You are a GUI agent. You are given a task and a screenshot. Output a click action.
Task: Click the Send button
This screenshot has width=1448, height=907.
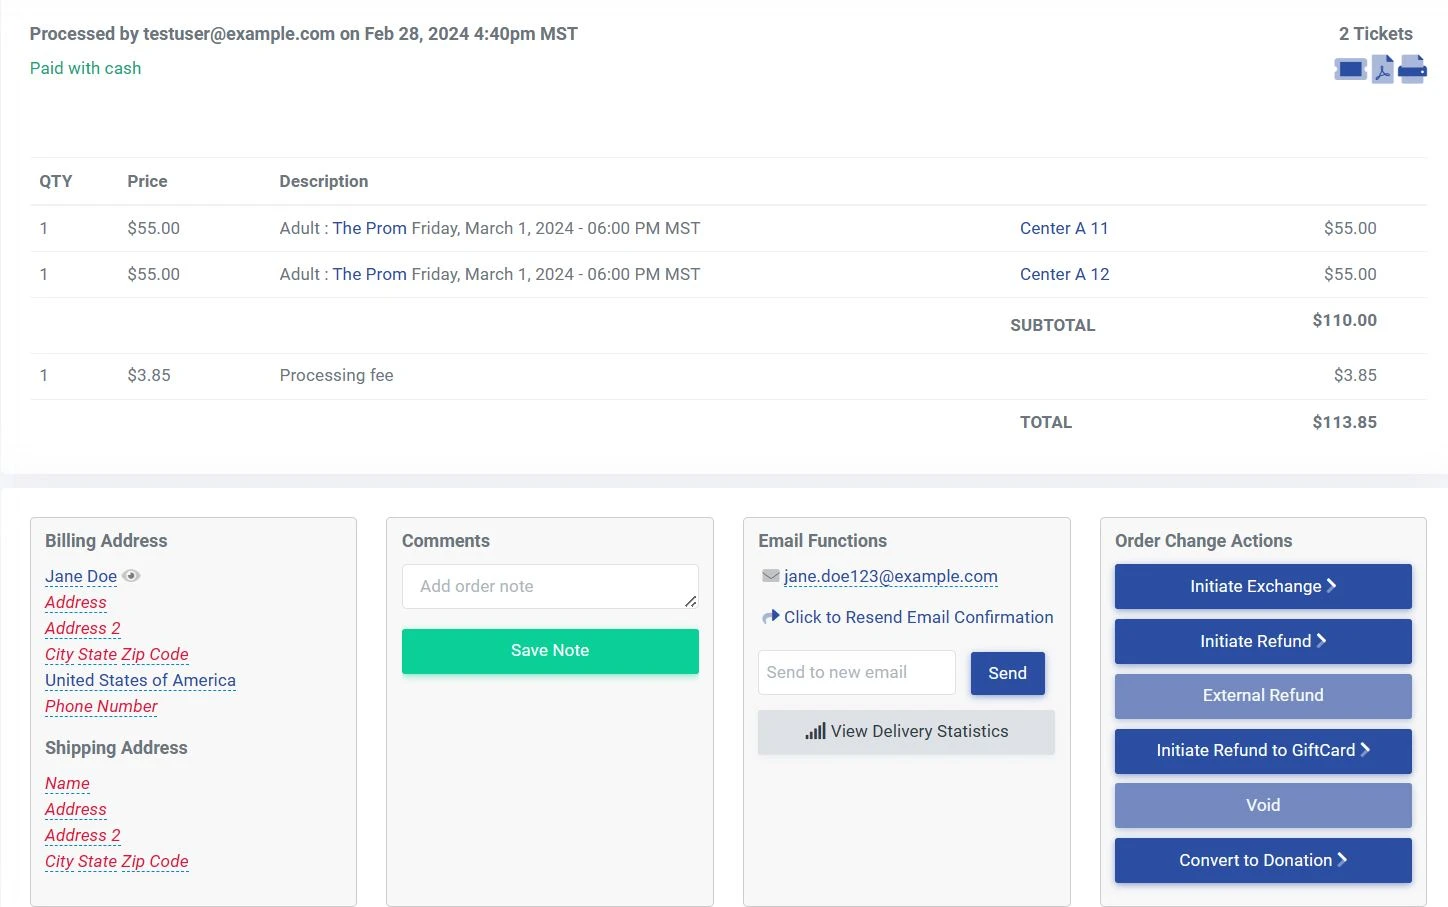[1007, 674]
